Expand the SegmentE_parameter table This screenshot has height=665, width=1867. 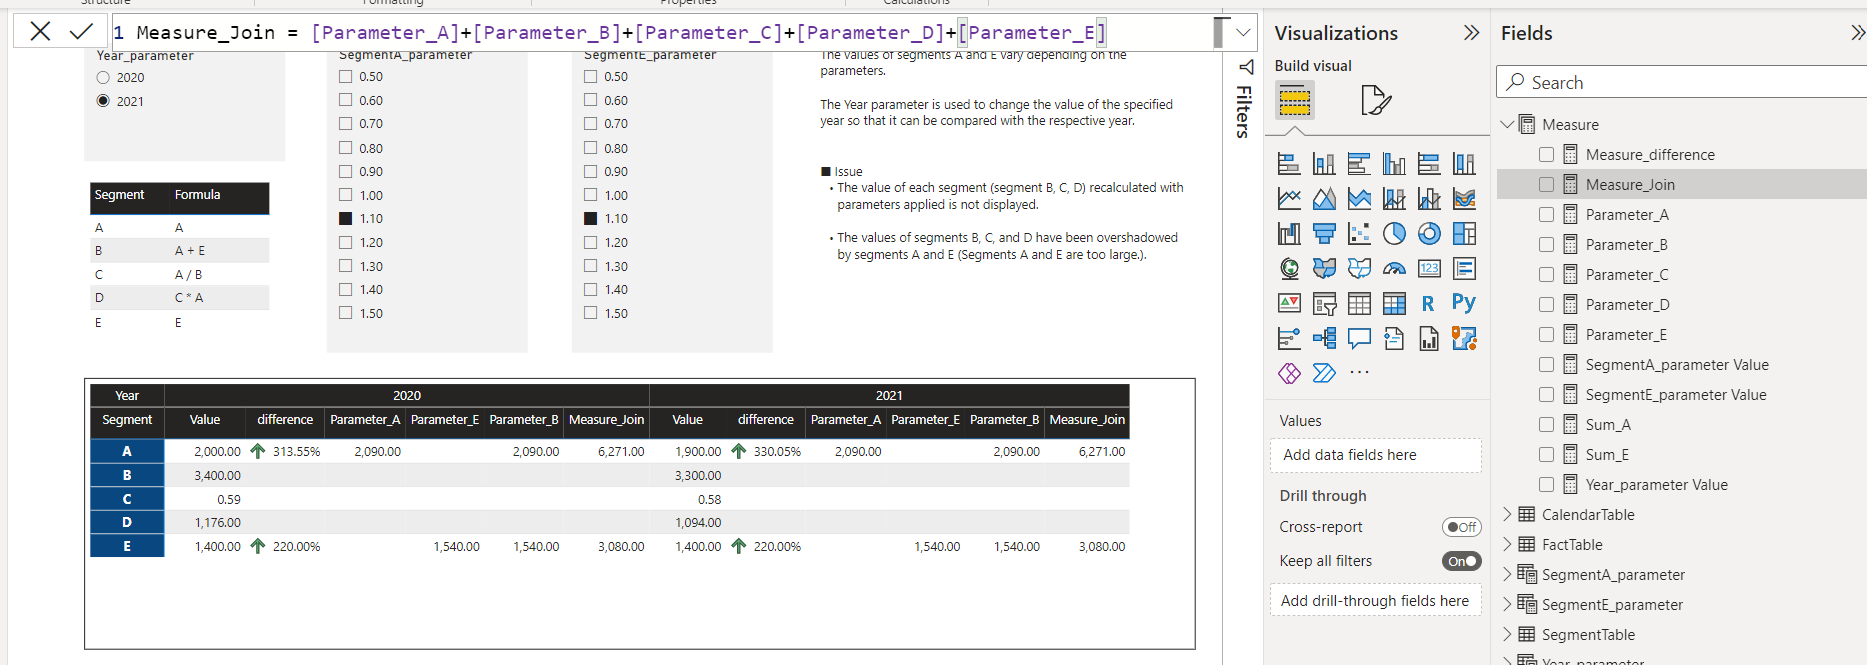coord(1507,604)
